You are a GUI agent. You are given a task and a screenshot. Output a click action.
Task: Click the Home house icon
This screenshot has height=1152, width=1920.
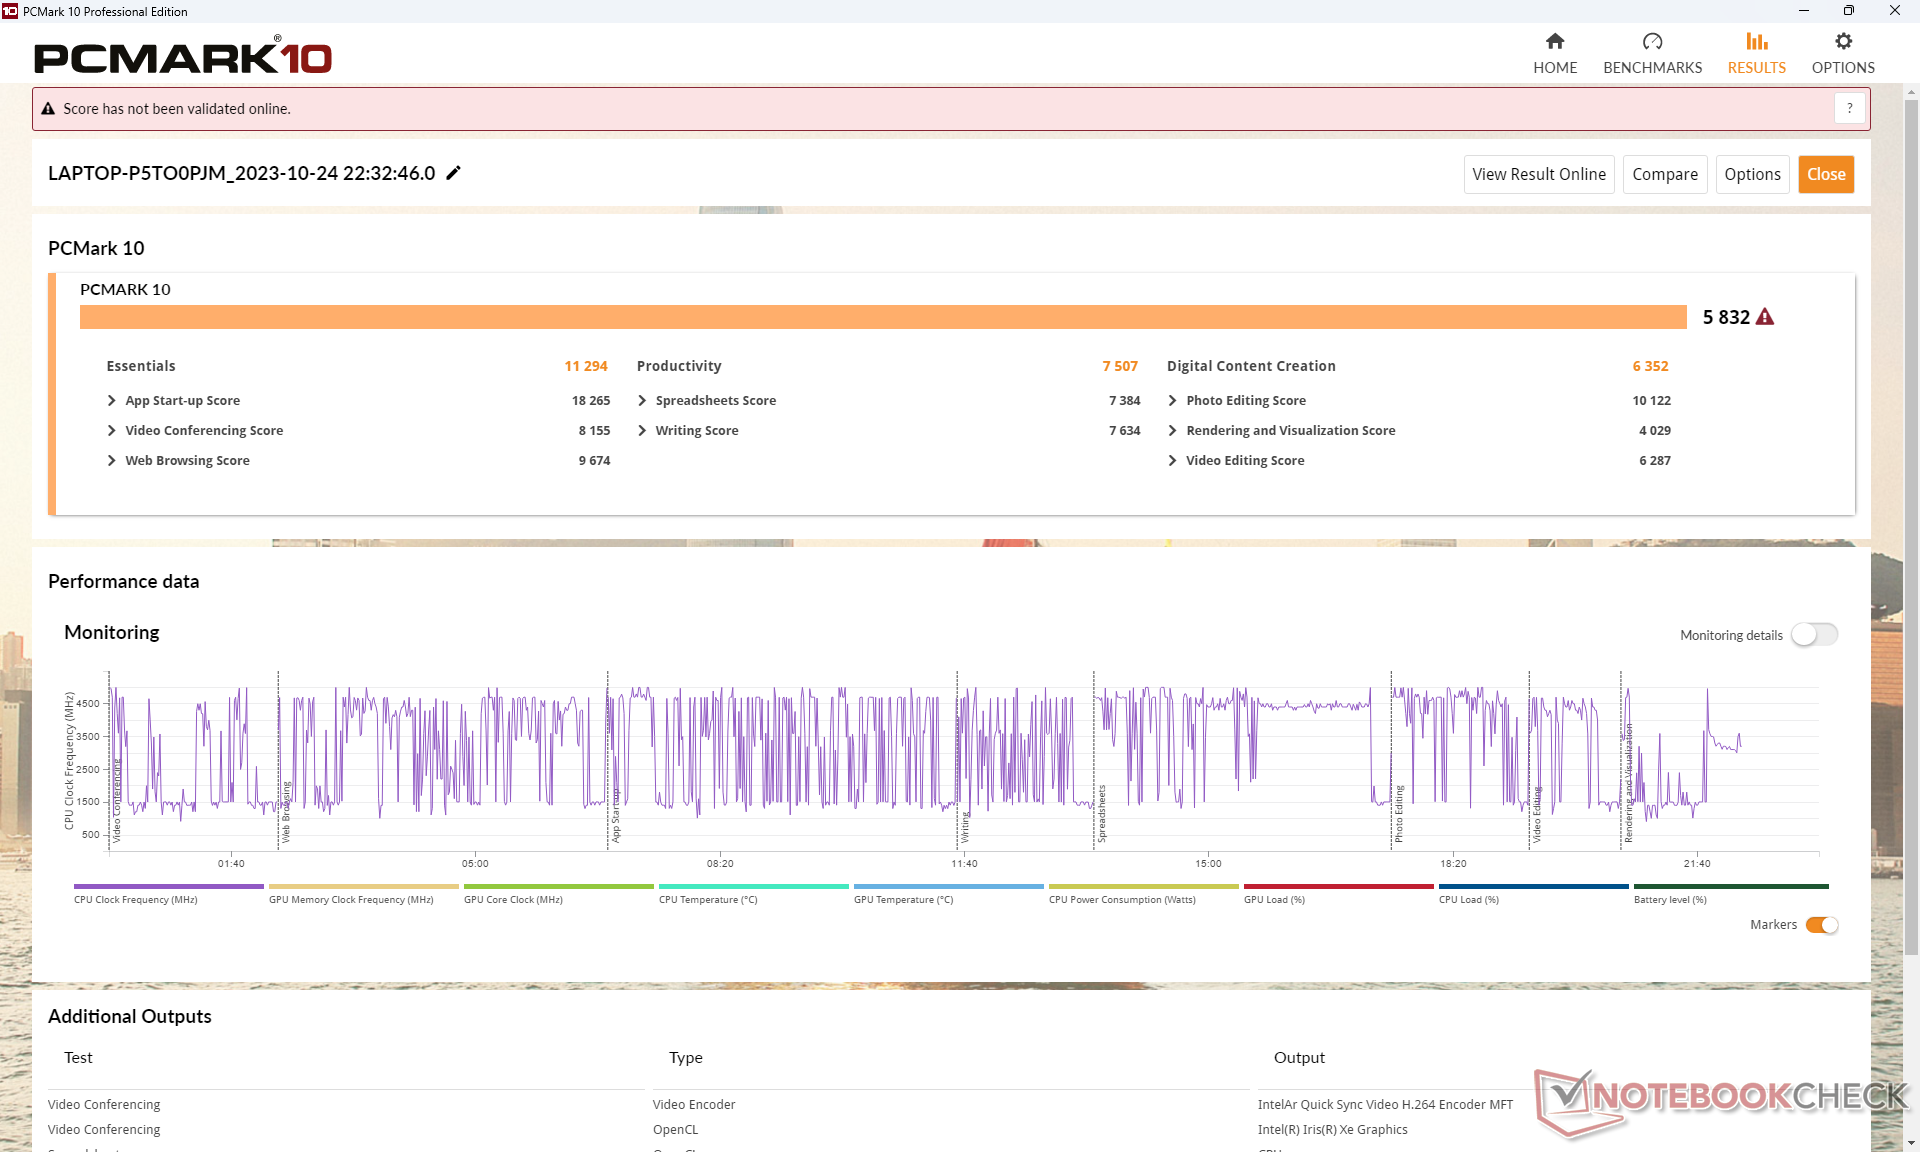click(x=1554, y=41)
